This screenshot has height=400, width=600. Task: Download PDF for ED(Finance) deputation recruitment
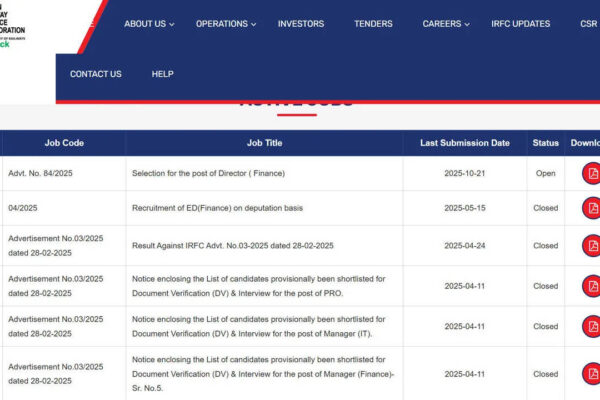coord(592,208)
